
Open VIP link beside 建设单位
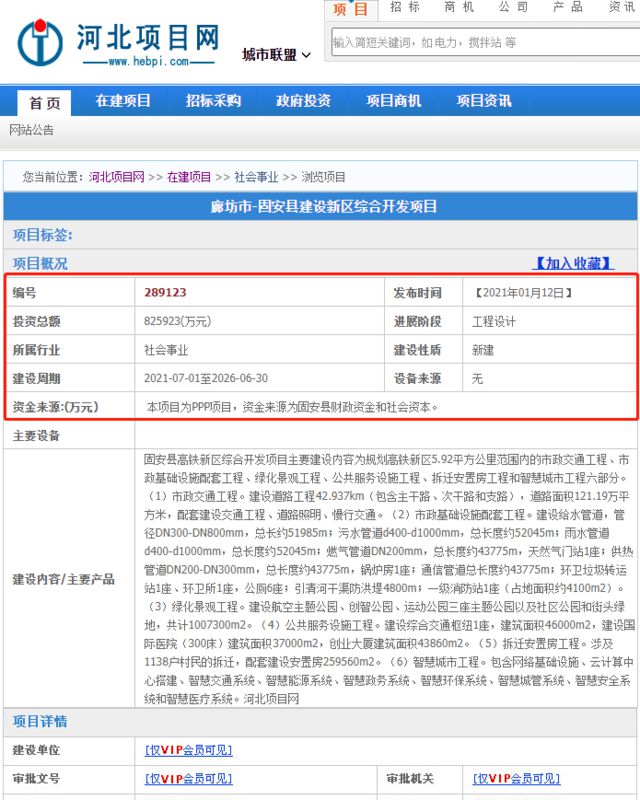click(x=189, y=750)
